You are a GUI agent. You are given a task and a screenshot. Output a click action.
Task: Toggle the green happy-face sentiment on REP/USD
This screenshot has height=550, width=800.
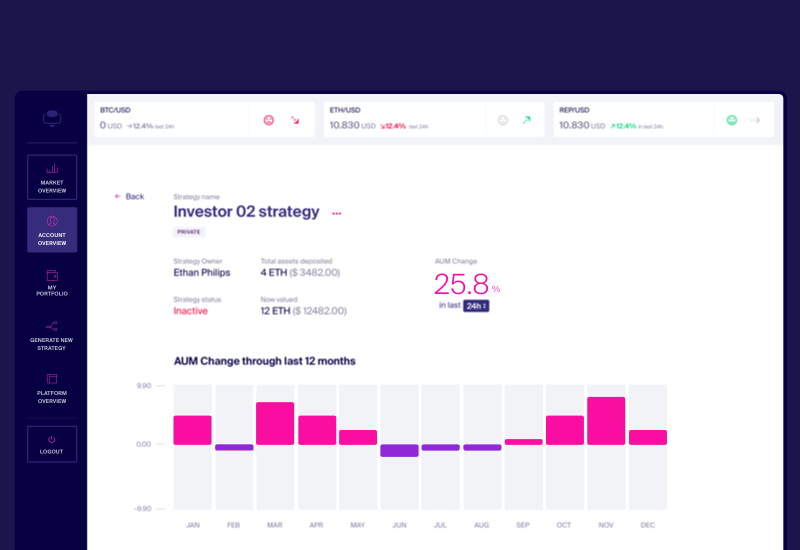click(732, 120)
